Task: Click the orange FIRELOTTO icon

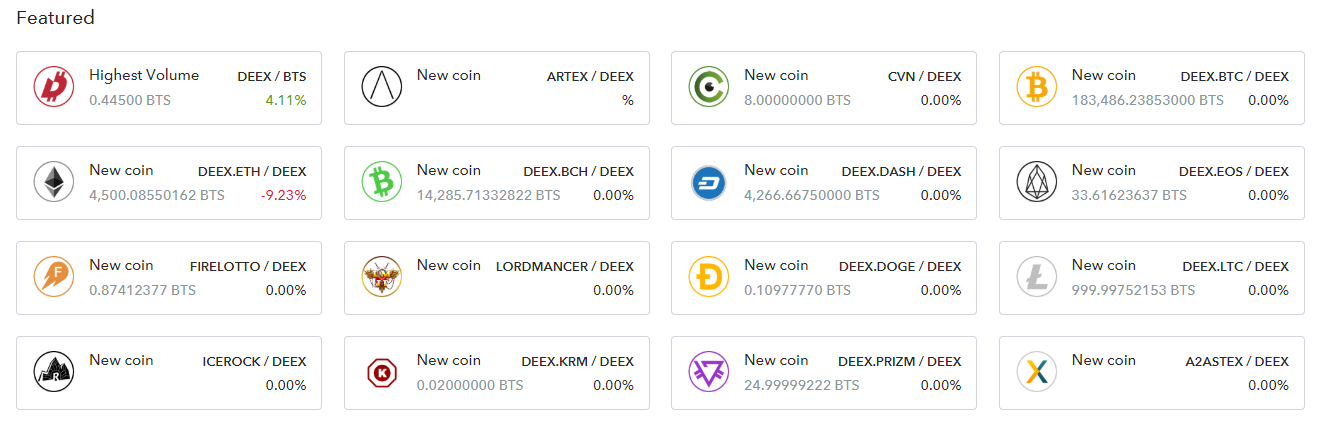Action: point(54,277)
